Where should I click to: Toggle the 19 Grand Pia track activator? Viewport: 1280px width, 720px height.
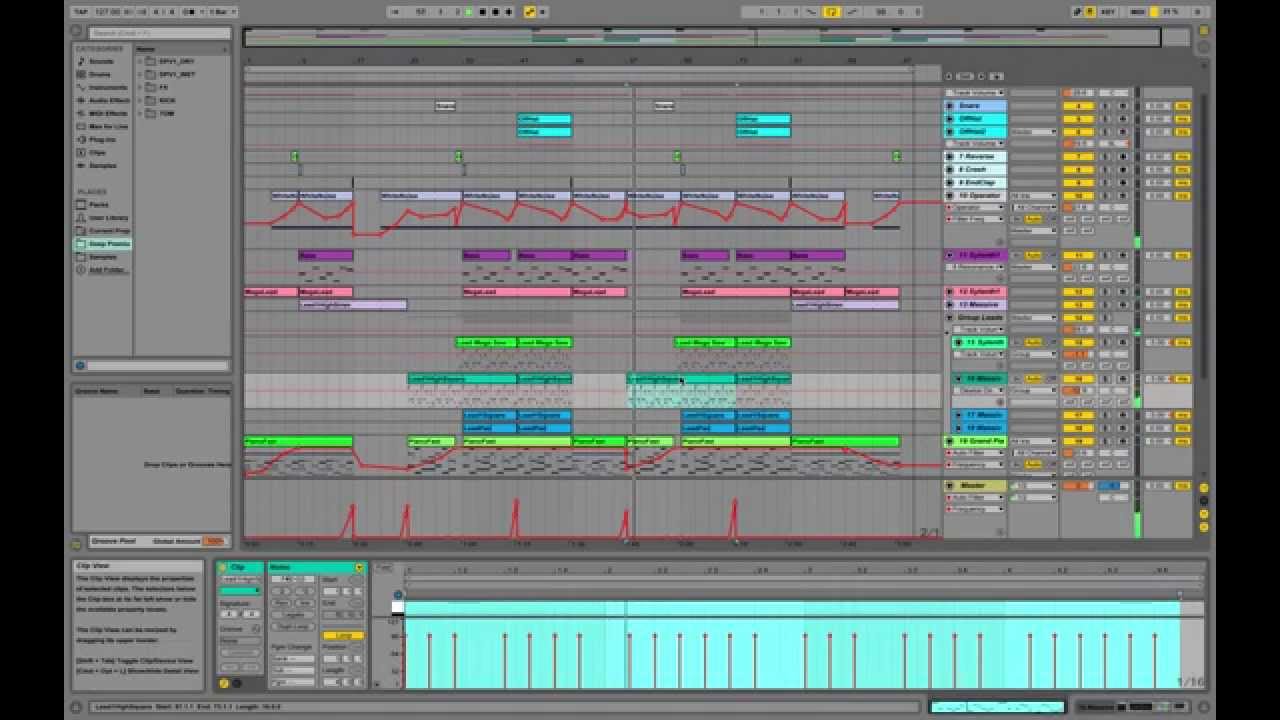[x=1078, y=441]
